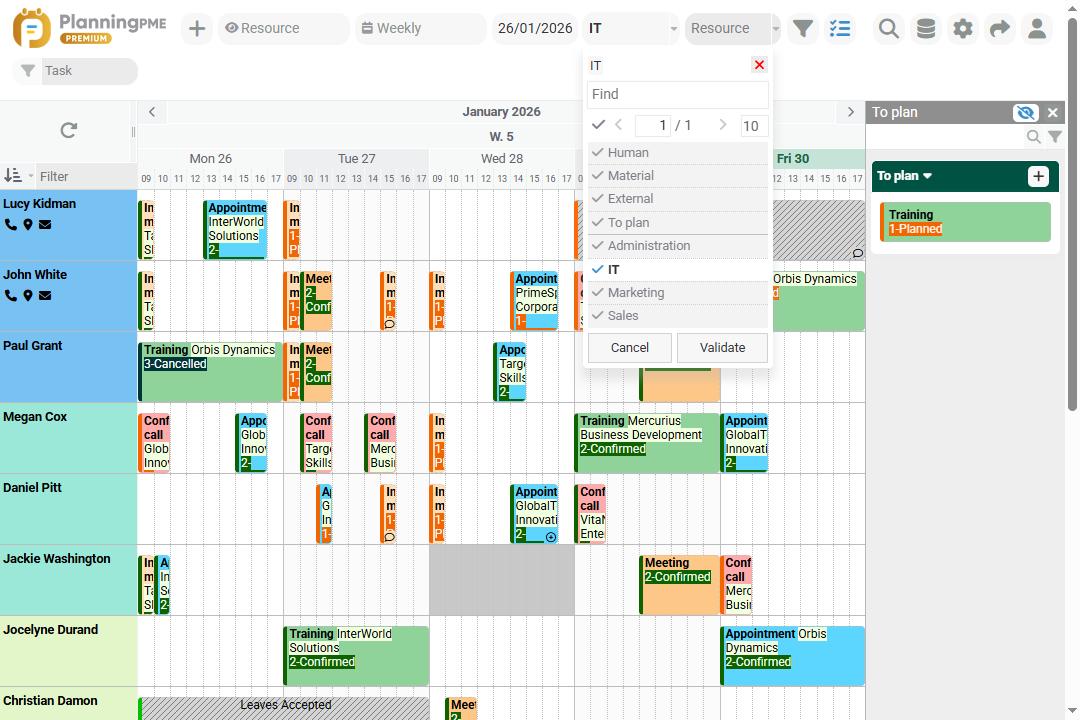Click John White's location pin icon

[28, 296]
